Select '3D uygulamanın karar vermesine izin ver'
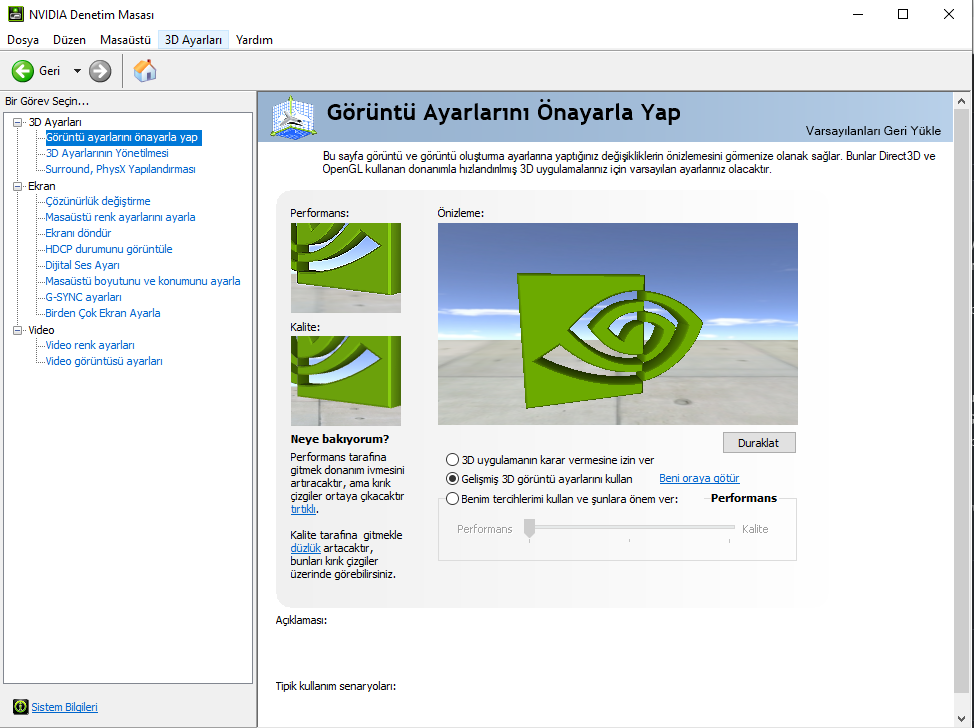974x728 pixels. [452, 460]
